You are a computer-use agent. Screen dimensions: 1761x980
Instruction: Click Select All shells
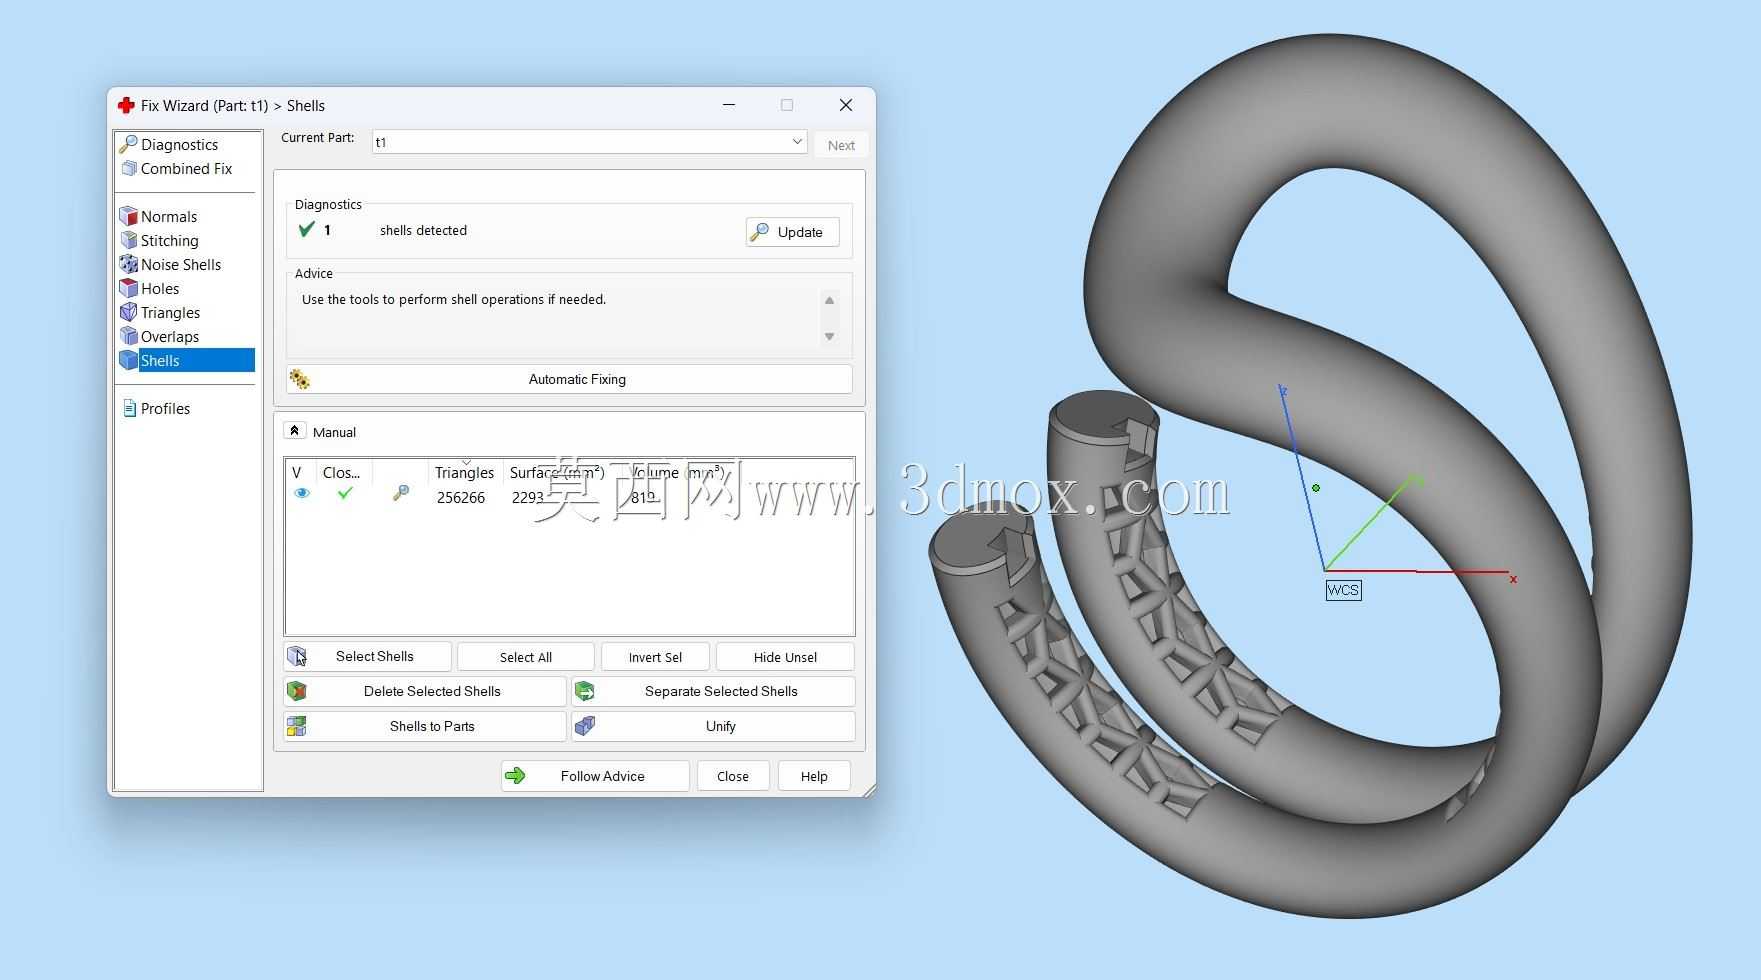(526, 657)
